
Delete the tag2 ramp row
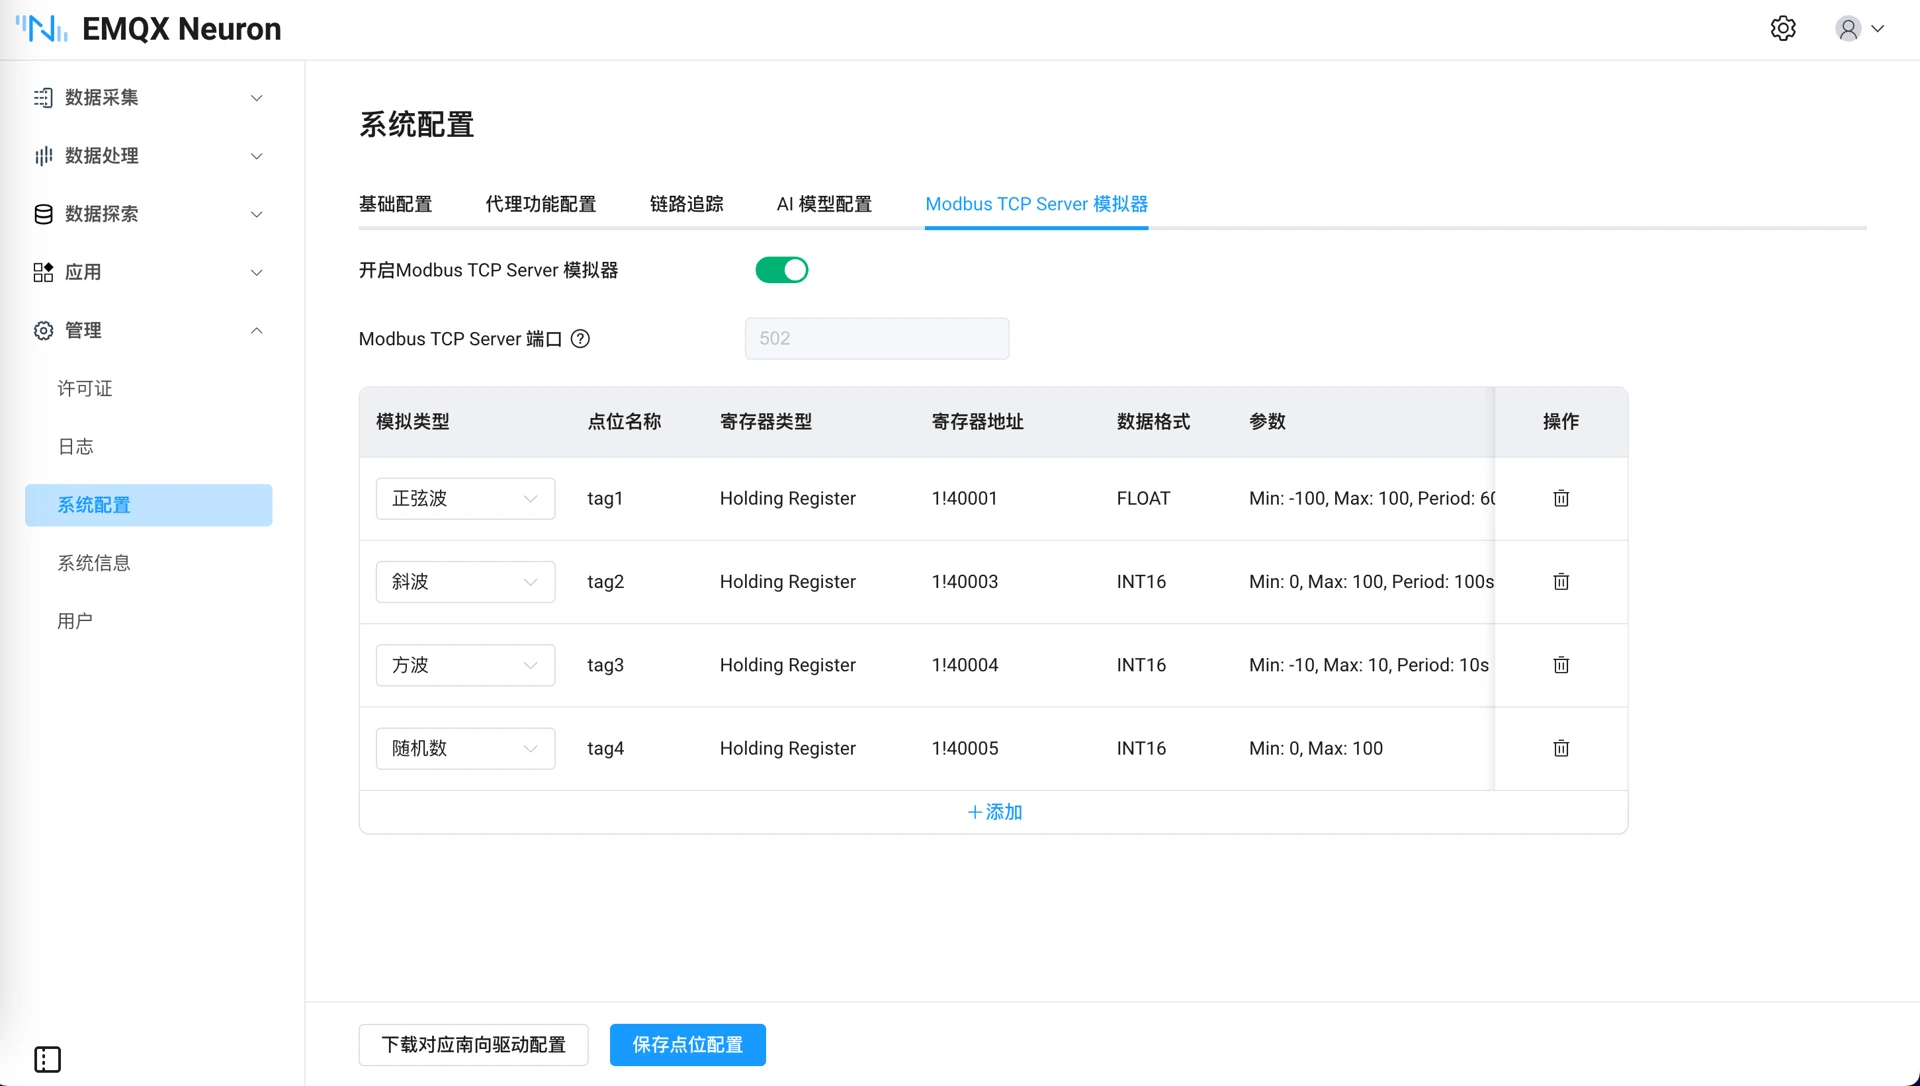1561,581
